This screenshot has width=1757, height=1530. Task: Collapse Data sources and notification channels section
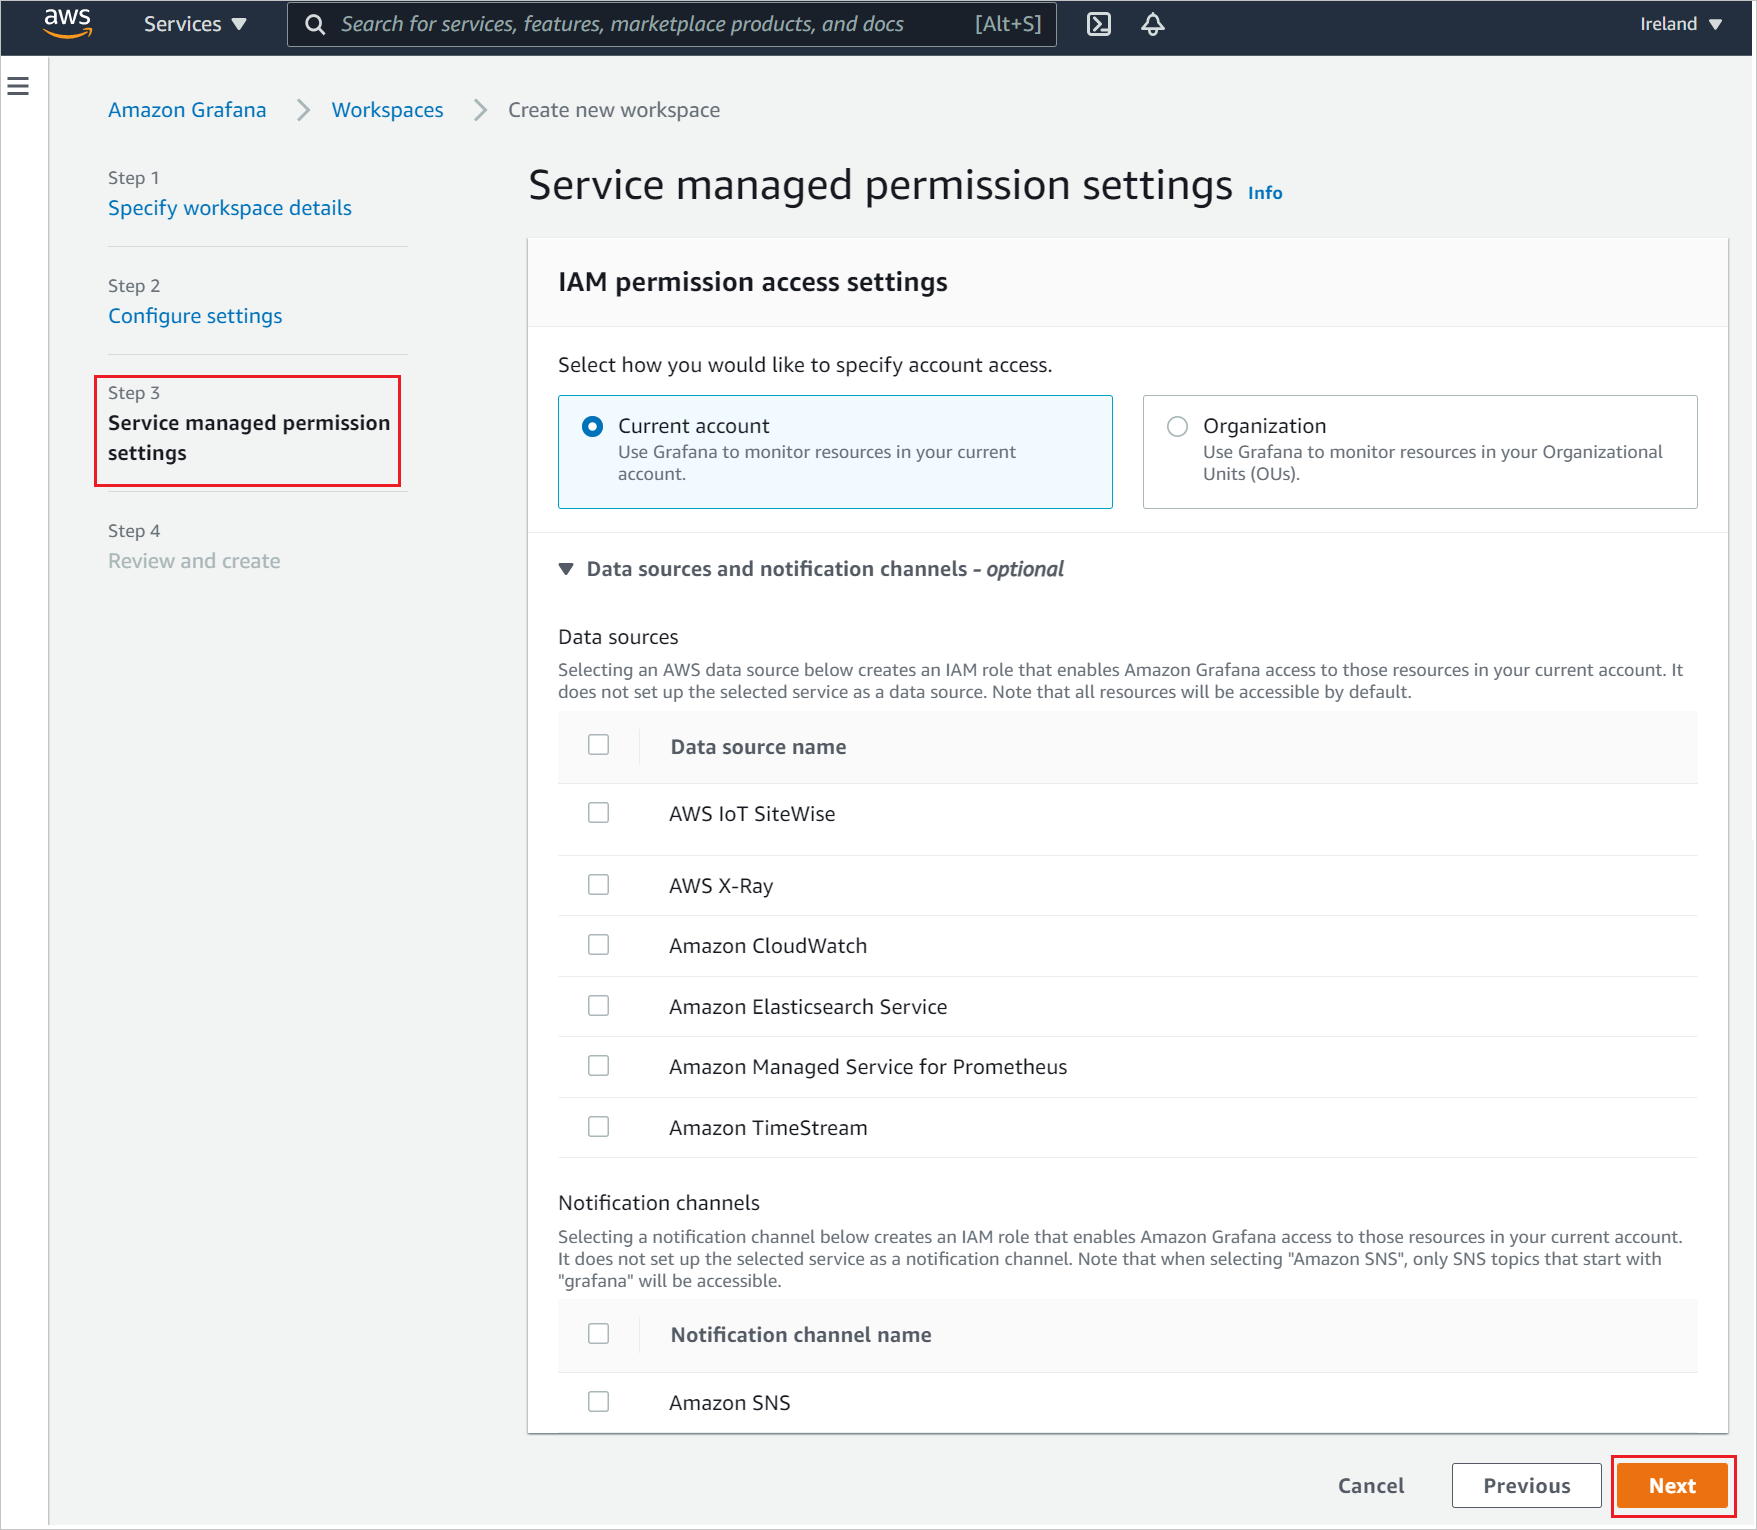(x=566, y=569)
